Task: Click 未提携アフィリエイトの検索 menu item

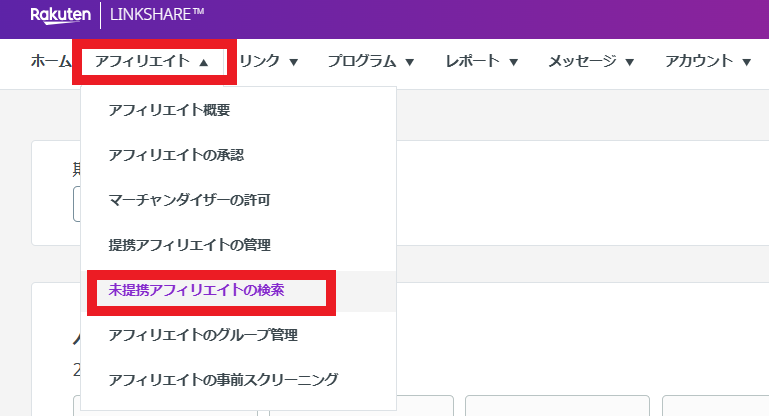Action: (196, 290)
